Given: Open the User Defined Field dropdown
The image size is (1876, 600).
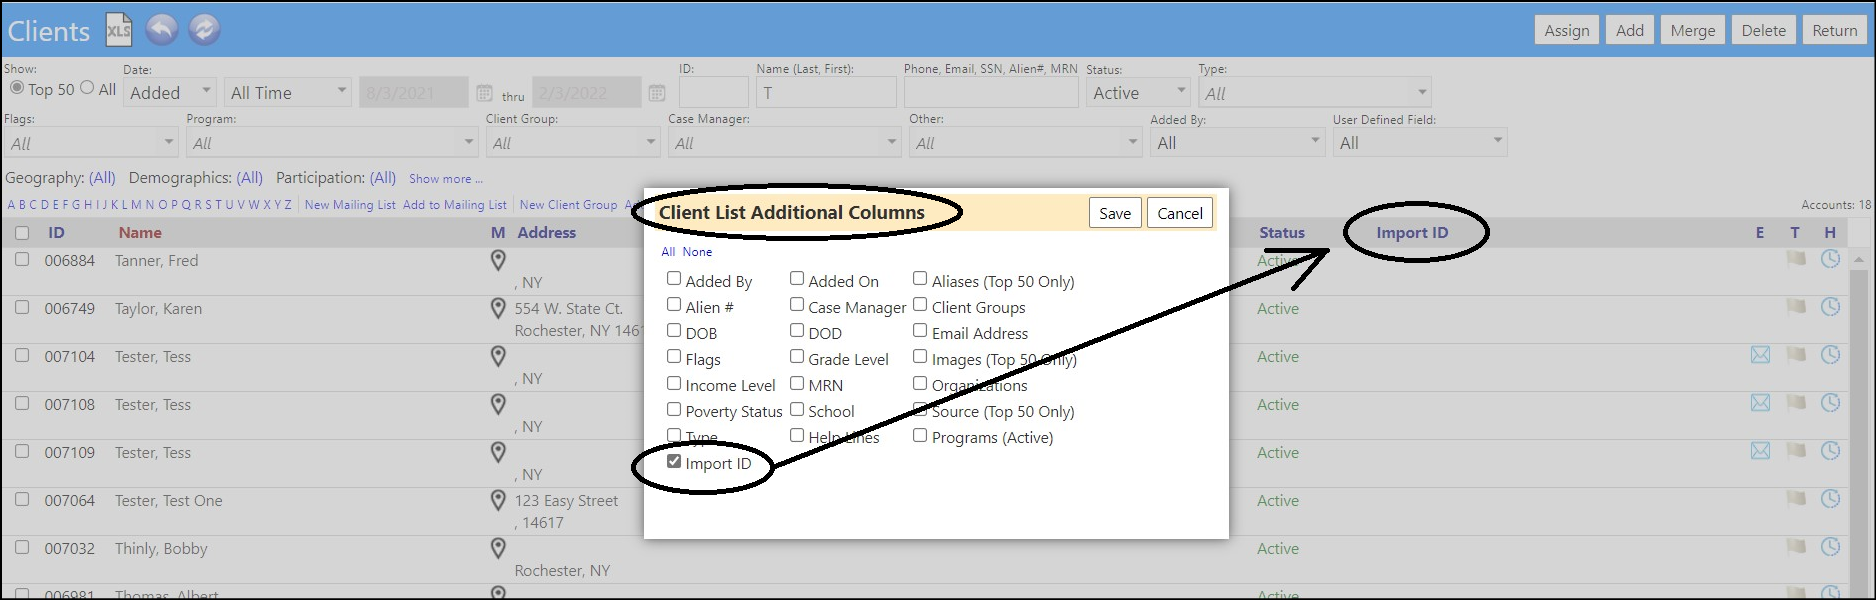Looking at the screenshot, I should click(1419, 142).
